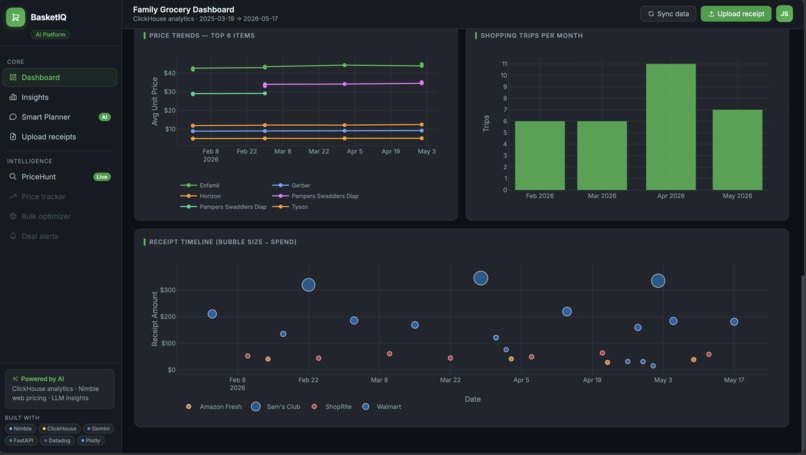Toggle Amazon Fresh in the timeline legend
The image size is (806, 455).
(x=213, y=407)
